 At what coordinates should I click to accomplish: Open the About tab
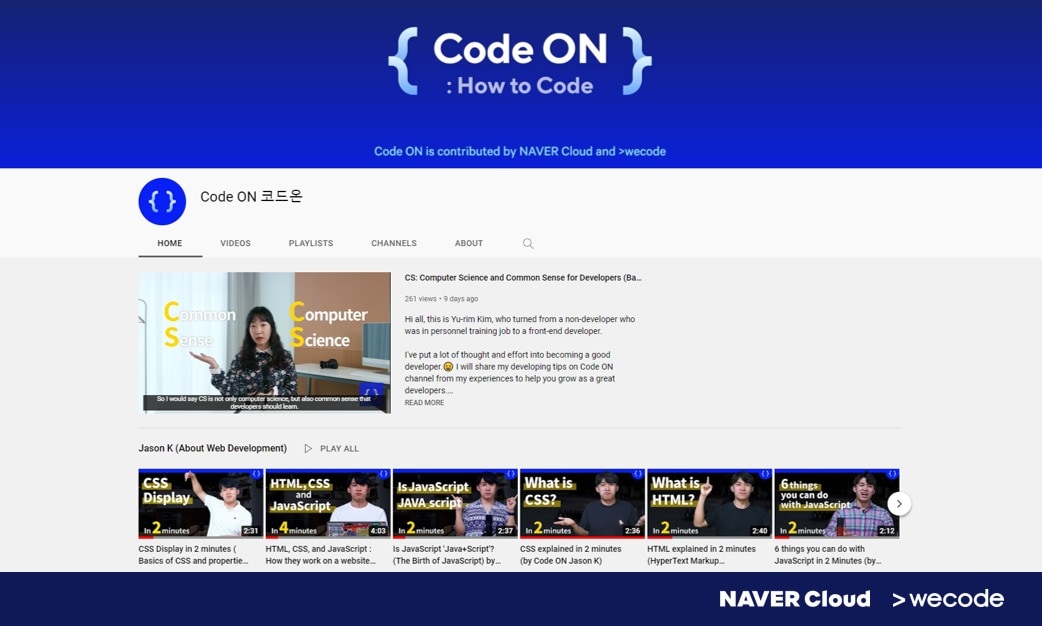(x=469, y=244)
